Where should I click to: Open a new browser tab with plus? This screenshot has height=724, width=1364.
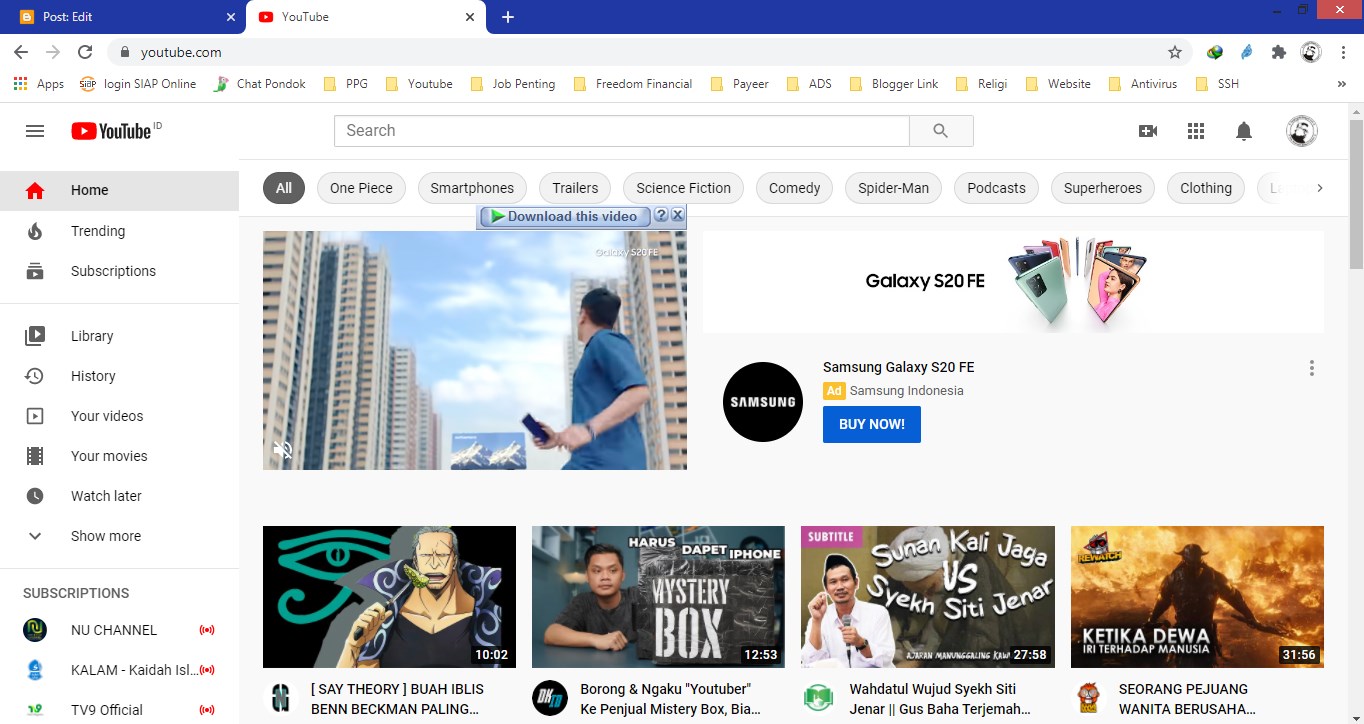(508, 17)
